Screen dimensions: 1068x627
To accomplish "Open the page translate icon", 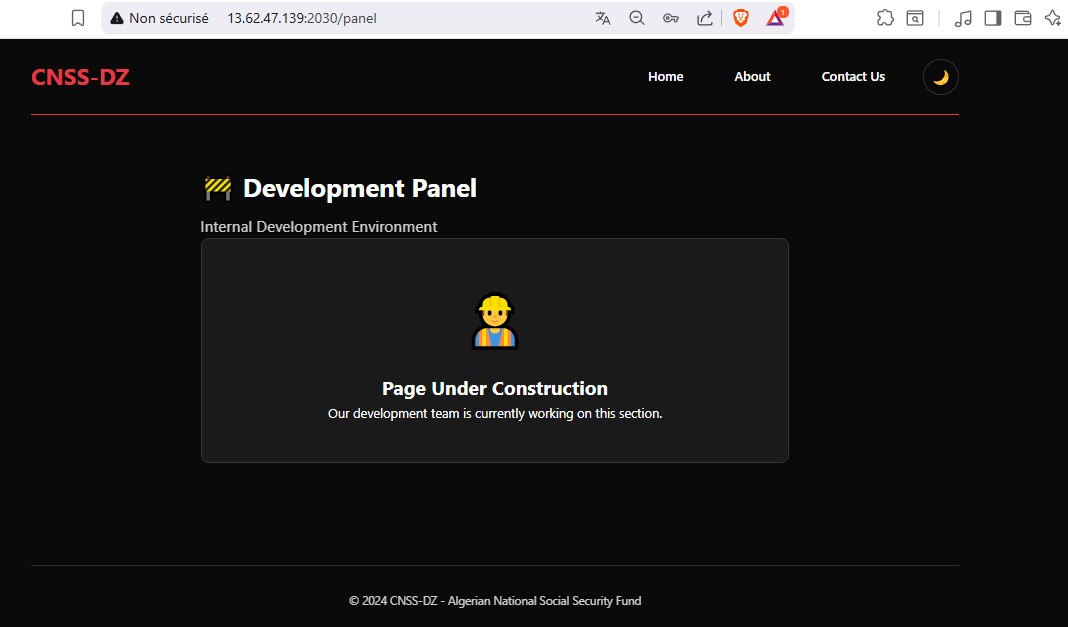I will (603, 18).
